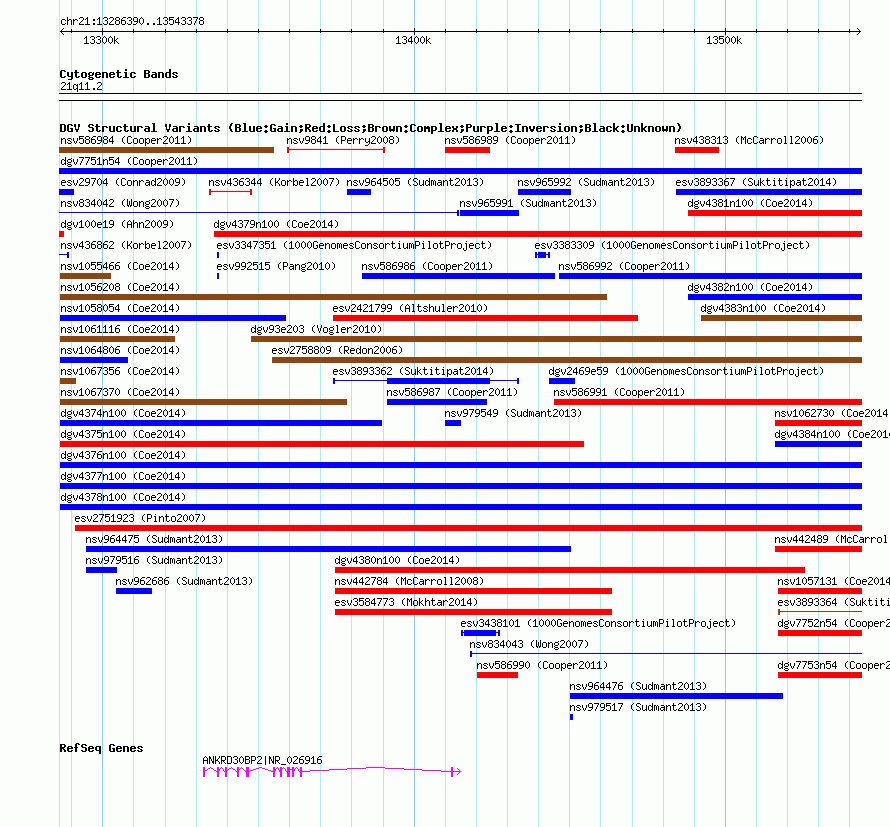Click the nsv438313 (McCarroll2006) variant label
Viewport: 890px width, 827px height.
click(749, 140)
